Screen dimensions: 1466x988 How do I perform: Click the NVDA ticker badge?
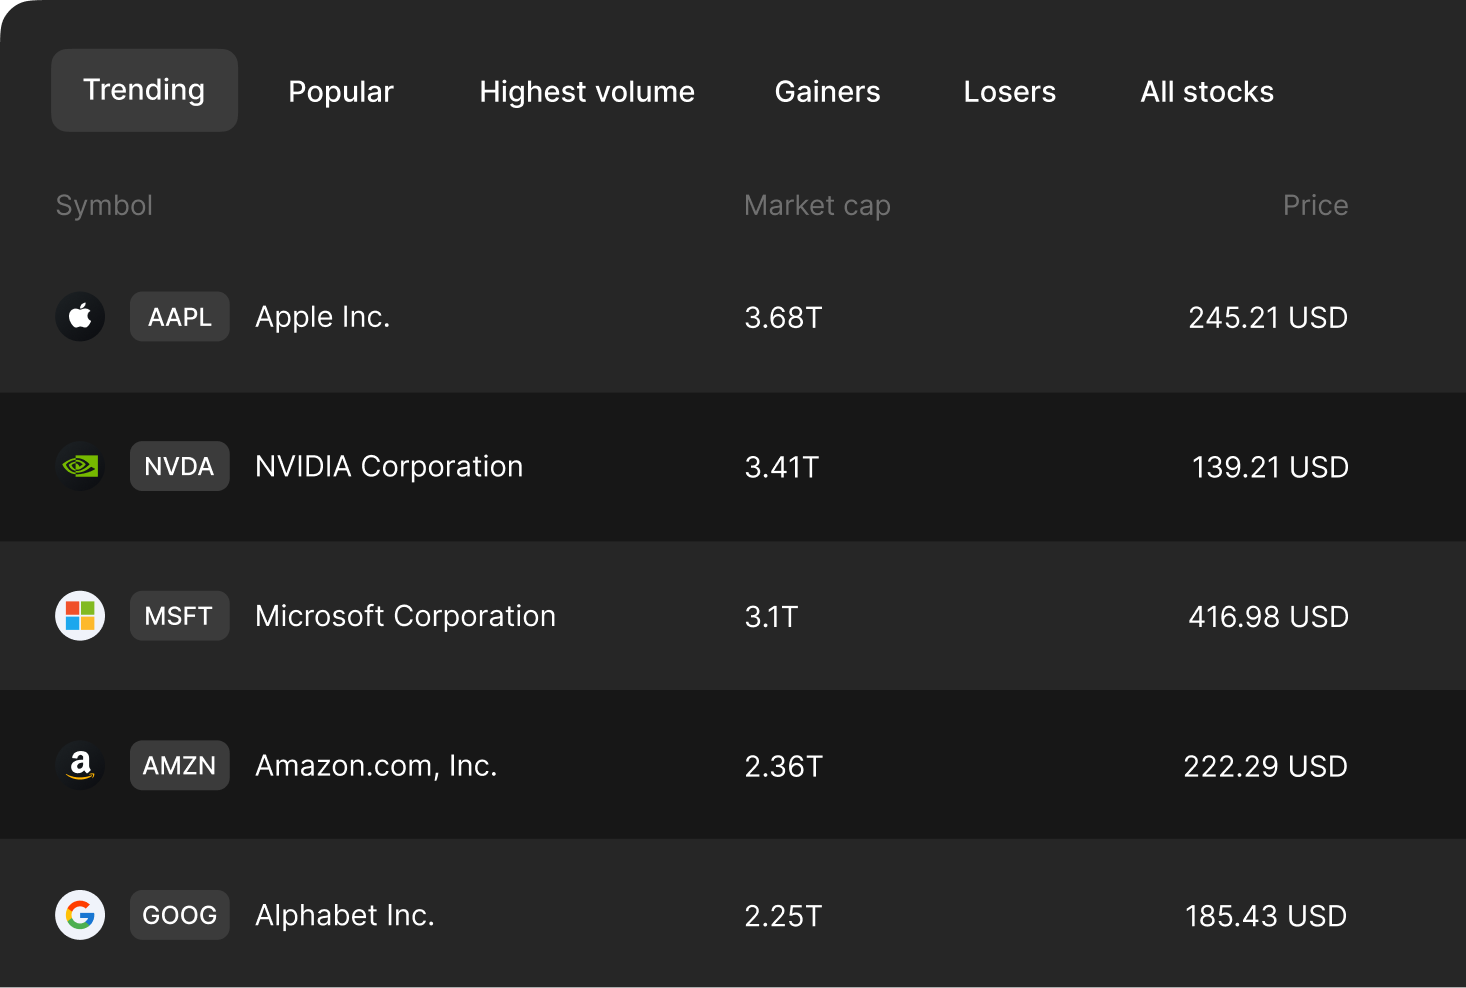click(180, 466)
